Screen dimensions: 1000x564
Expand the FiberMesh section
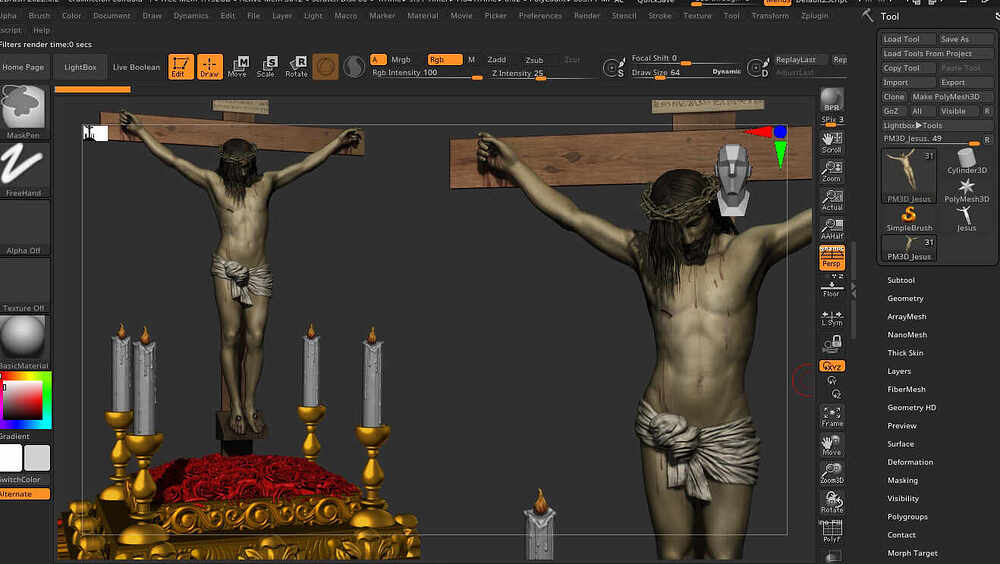(x=906, y=389)
